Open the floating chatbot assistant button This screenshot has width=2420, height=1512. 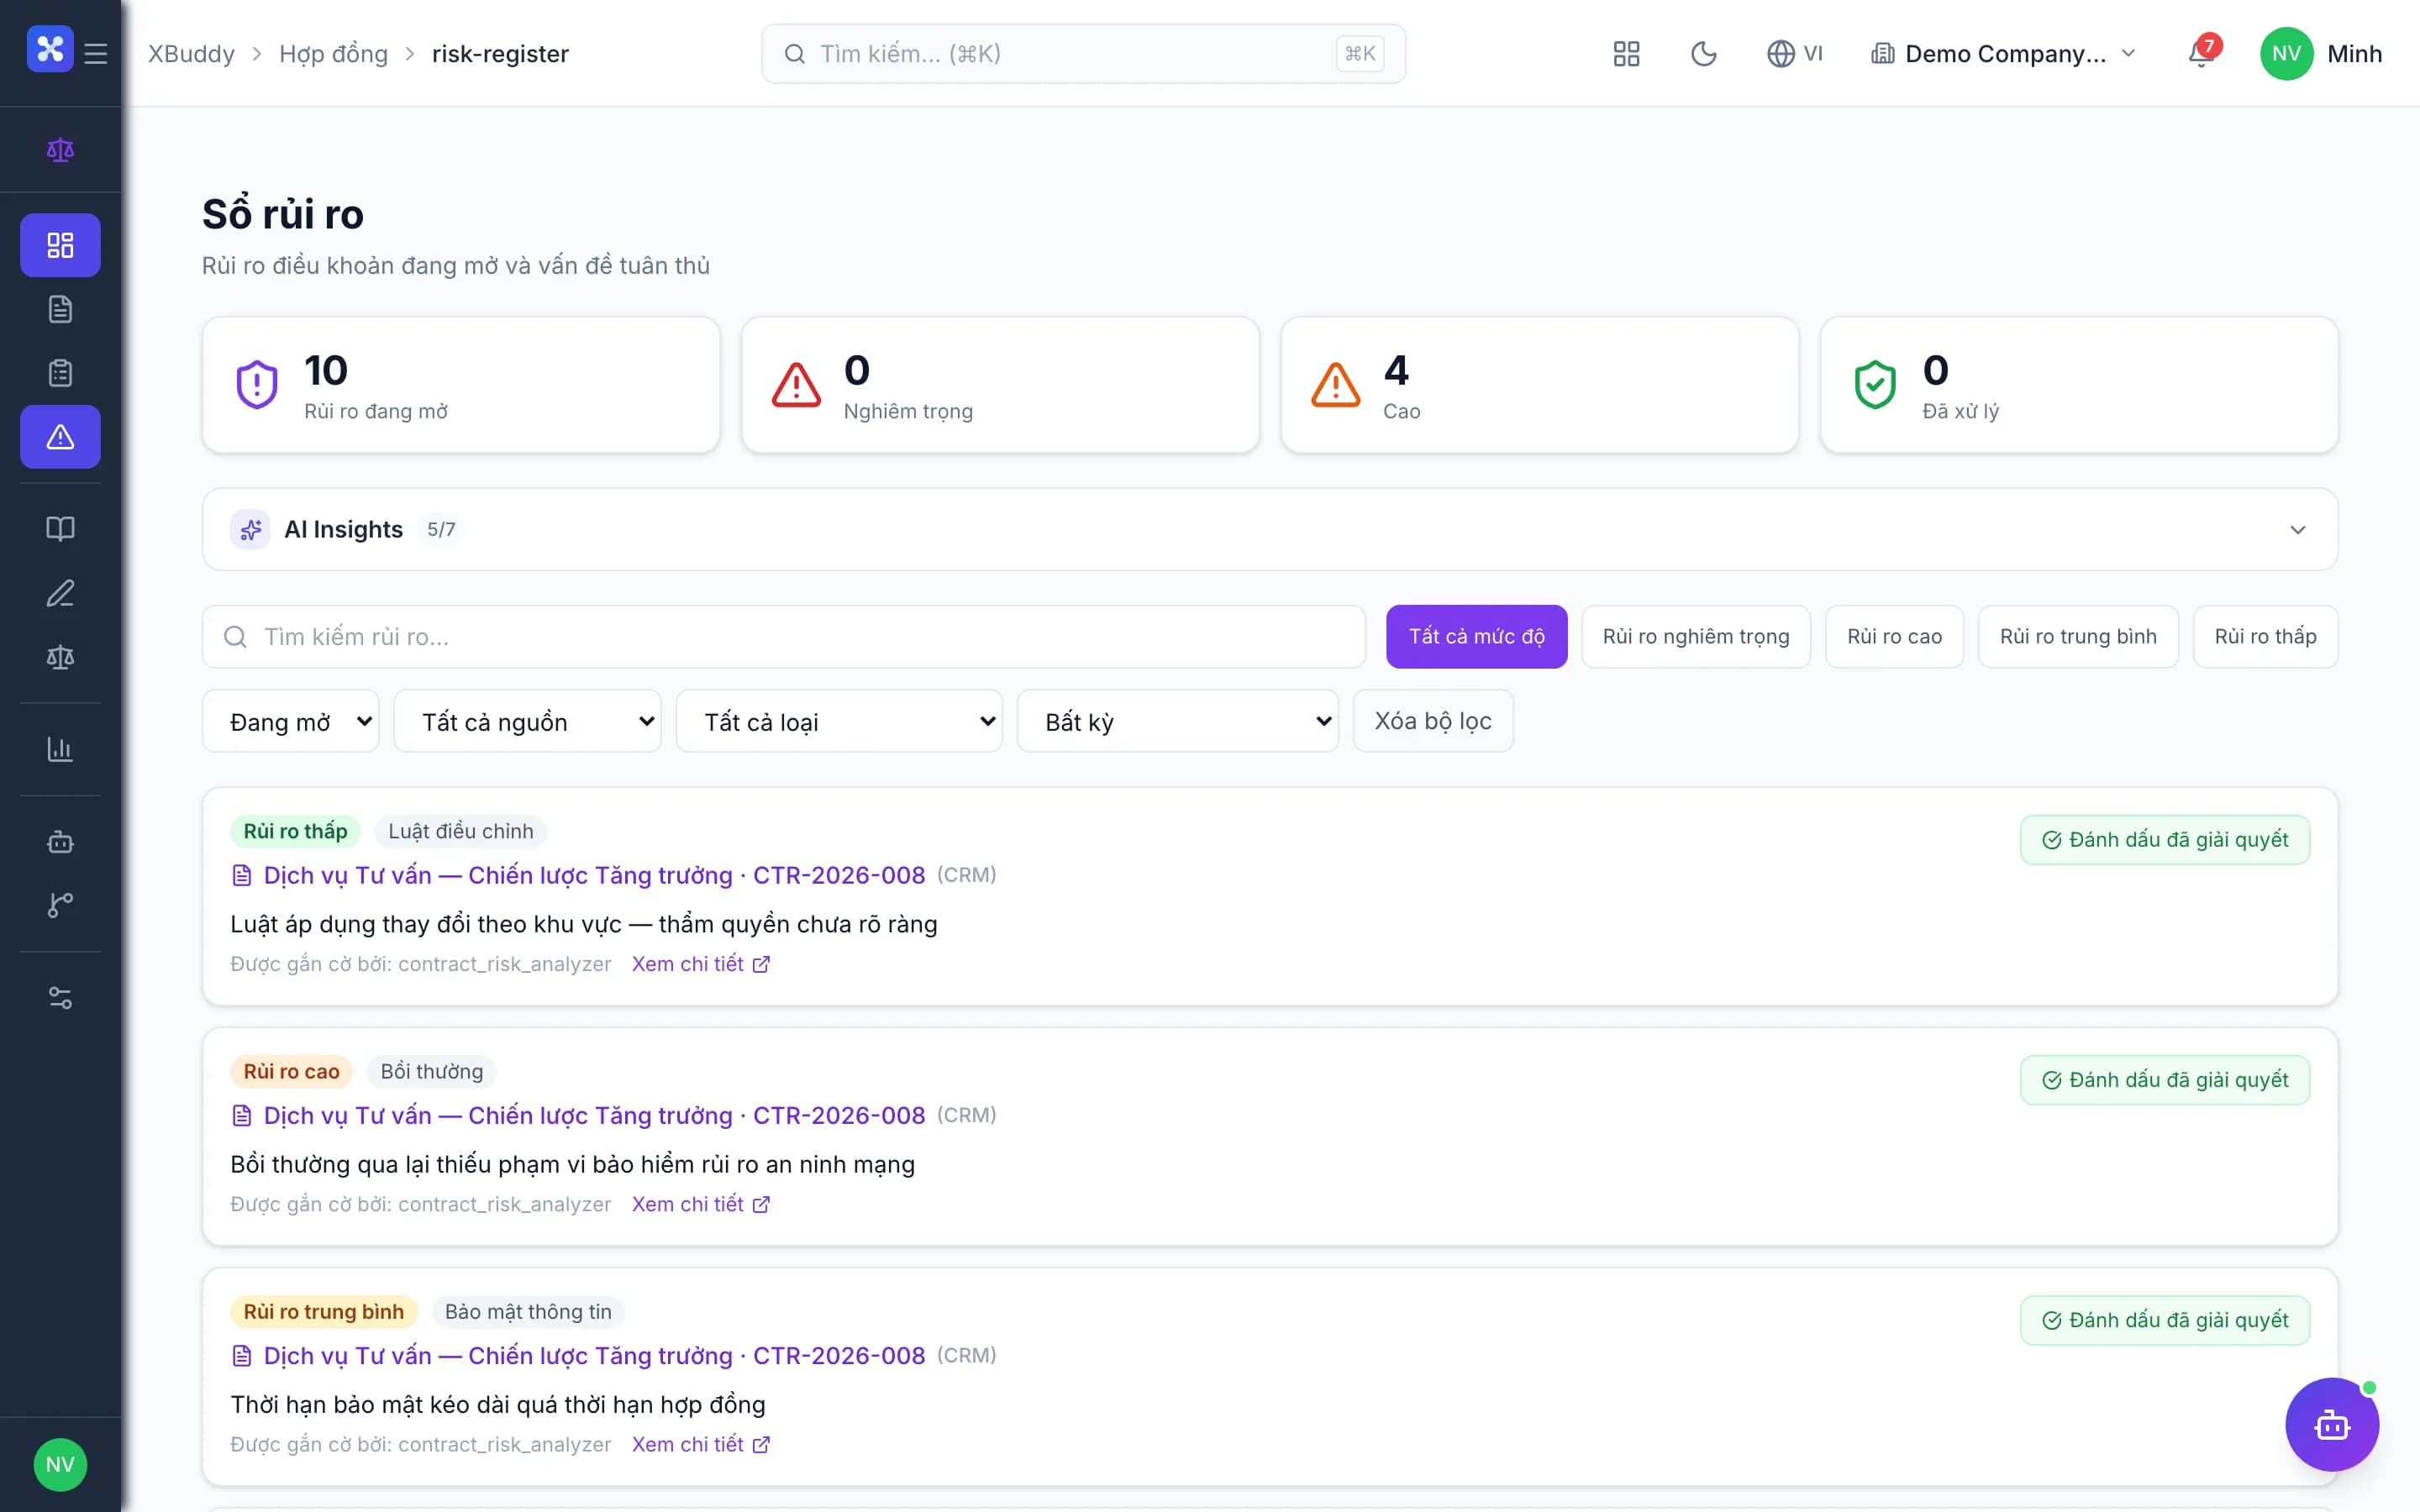[2332, 1425]
